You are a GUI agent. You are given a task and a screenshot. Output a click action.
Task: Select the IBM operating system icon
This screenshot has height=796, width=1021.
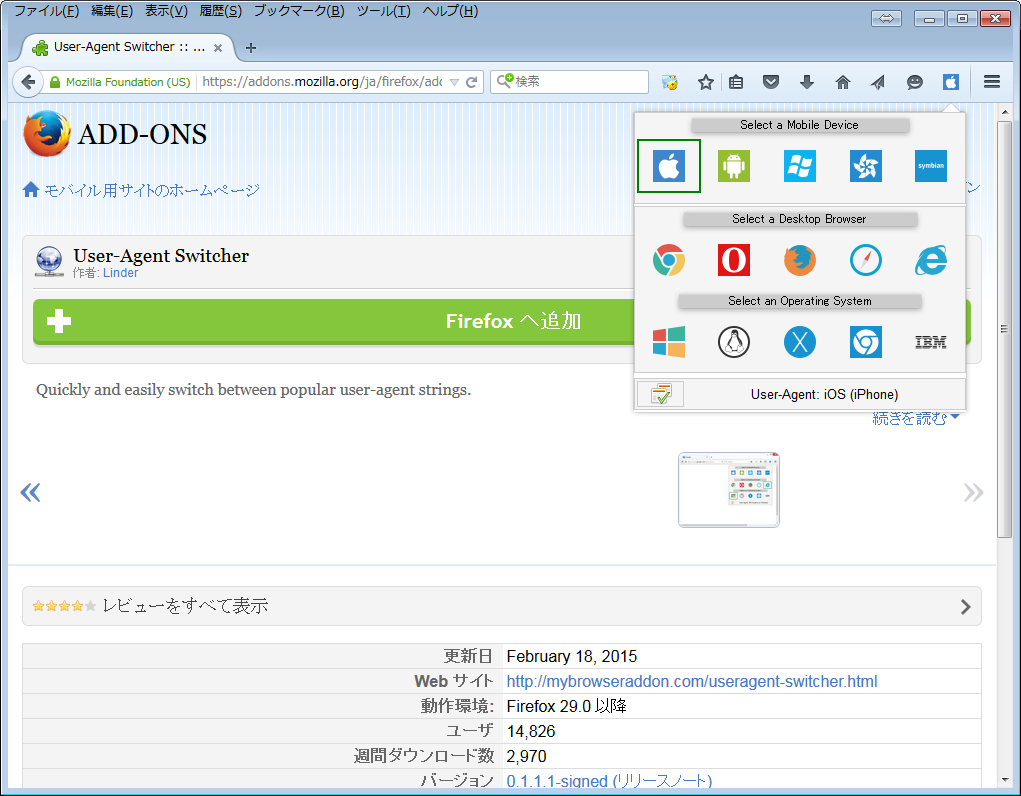pos(930,342)
